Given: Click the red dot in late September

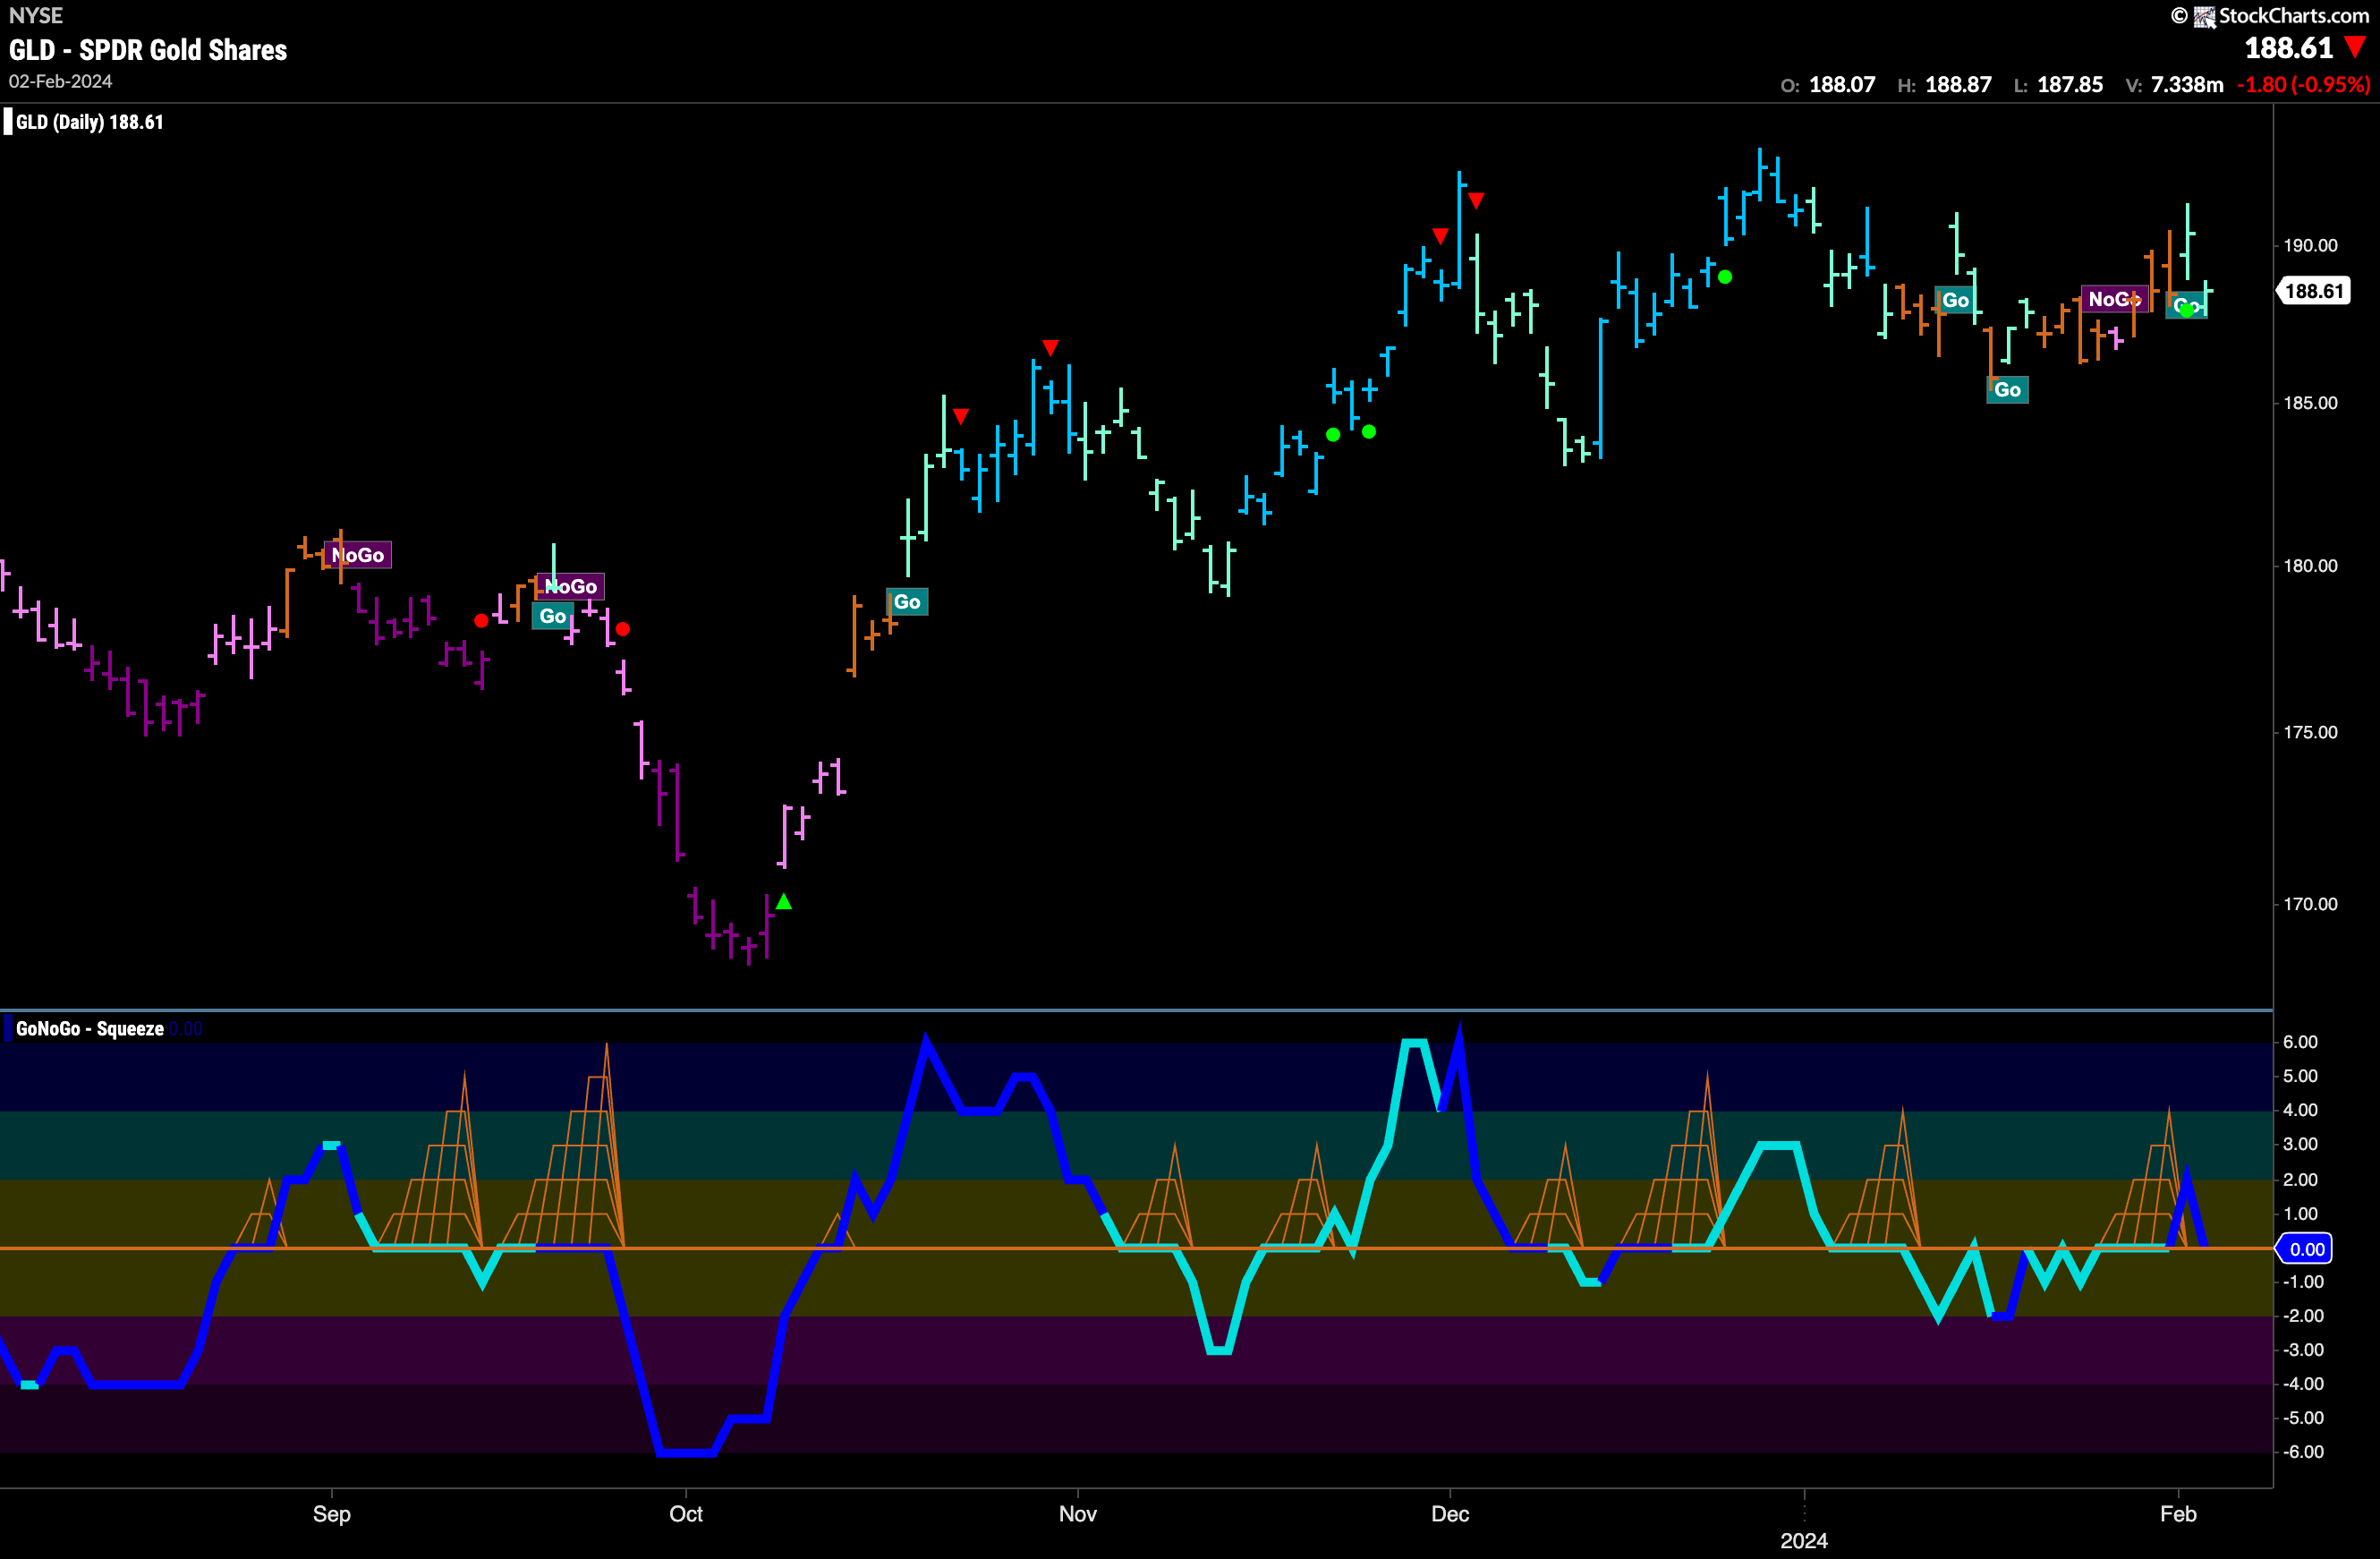Looking at the screenshot, I should click(623, 629).
